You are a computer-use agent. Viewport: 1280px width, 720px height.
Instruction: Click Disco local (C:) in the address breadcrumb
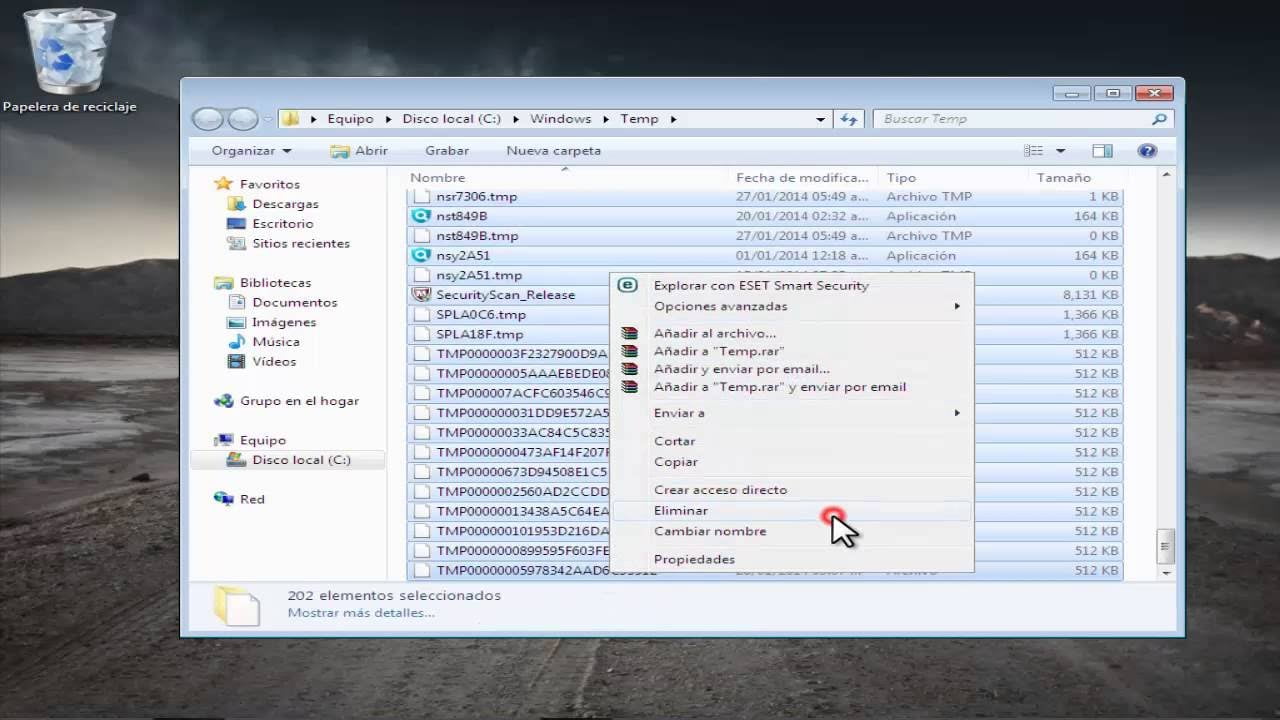[451, 119]
